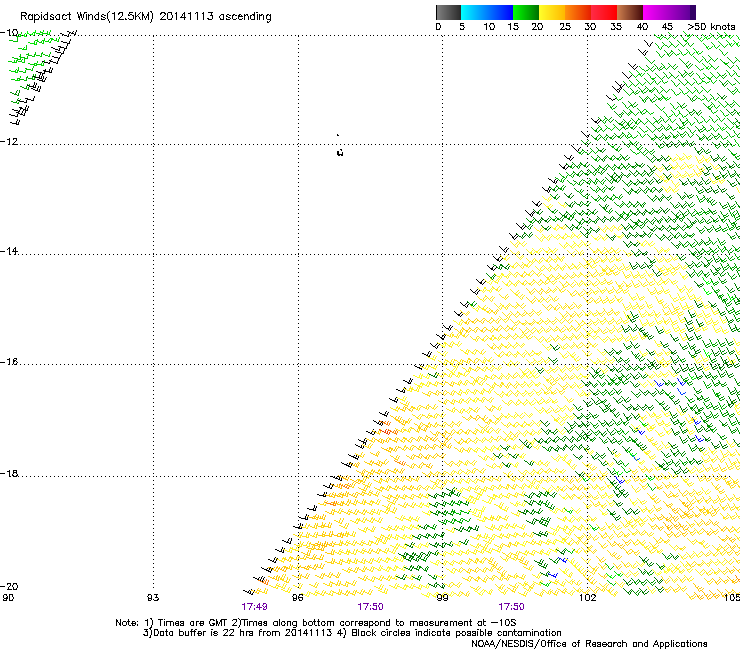Click the '-20' latitude axis label

point(9,586)
